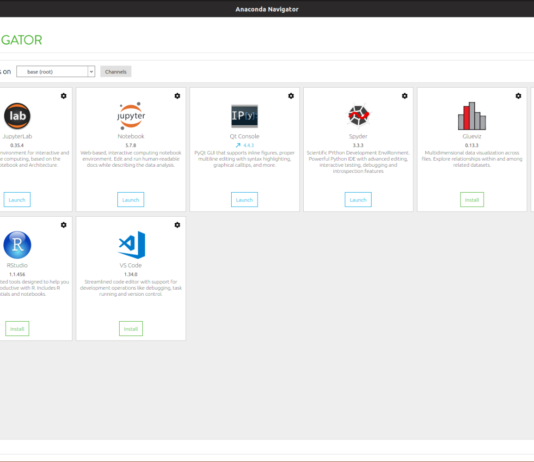The height and width of the screenshot is (462, 534).
Task: Click the Qt Console 4.4.3 update version link
Action: 249,145
